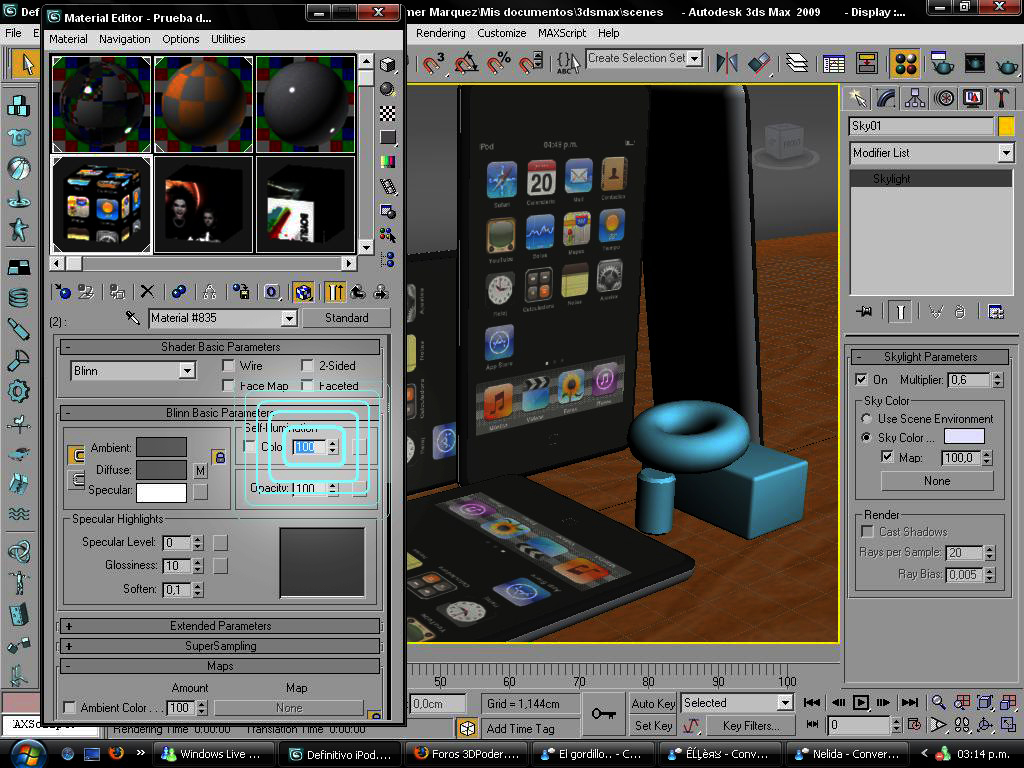Open the Navigation menu in Material Editor
The width and height of the screenshot is (1024, 768).
coord(125,39)
